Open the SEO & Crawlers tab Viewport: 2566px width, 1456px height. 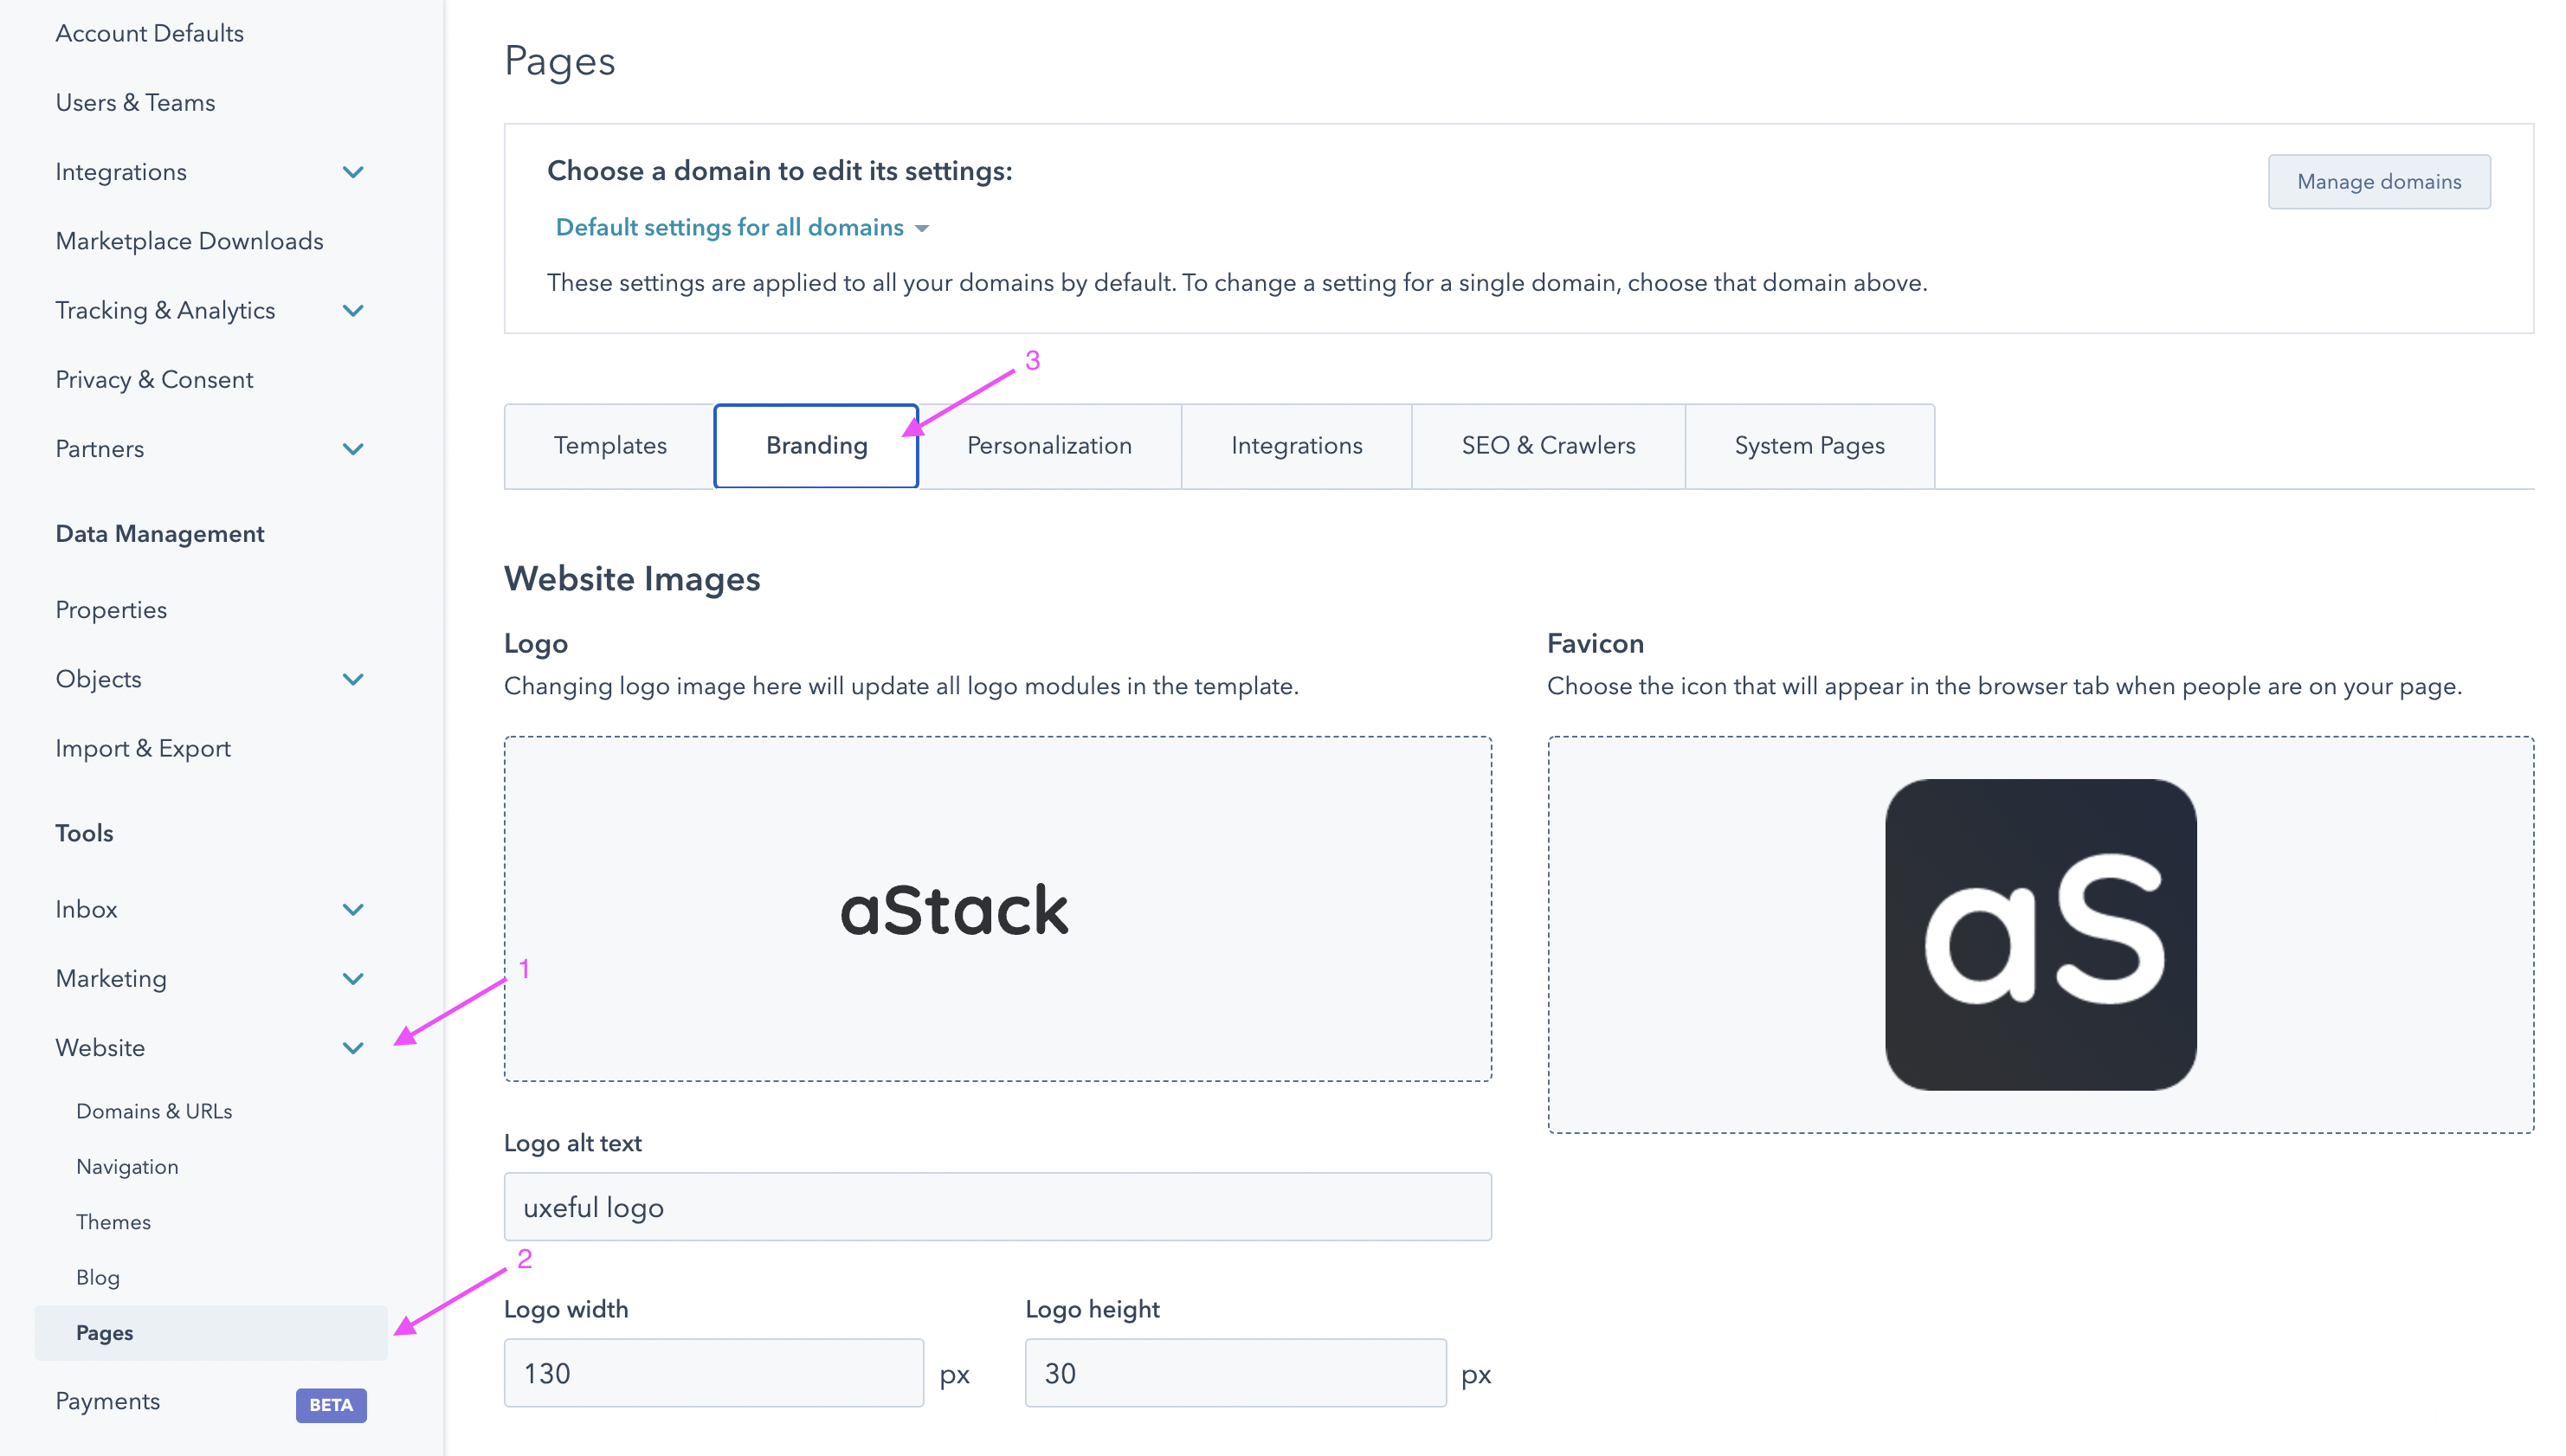1548,446
